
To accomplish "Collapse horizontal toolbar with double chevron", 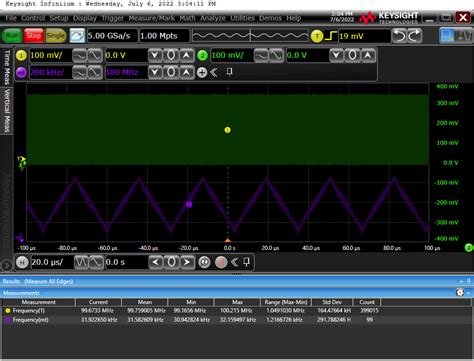I will (x=235, y=262).
